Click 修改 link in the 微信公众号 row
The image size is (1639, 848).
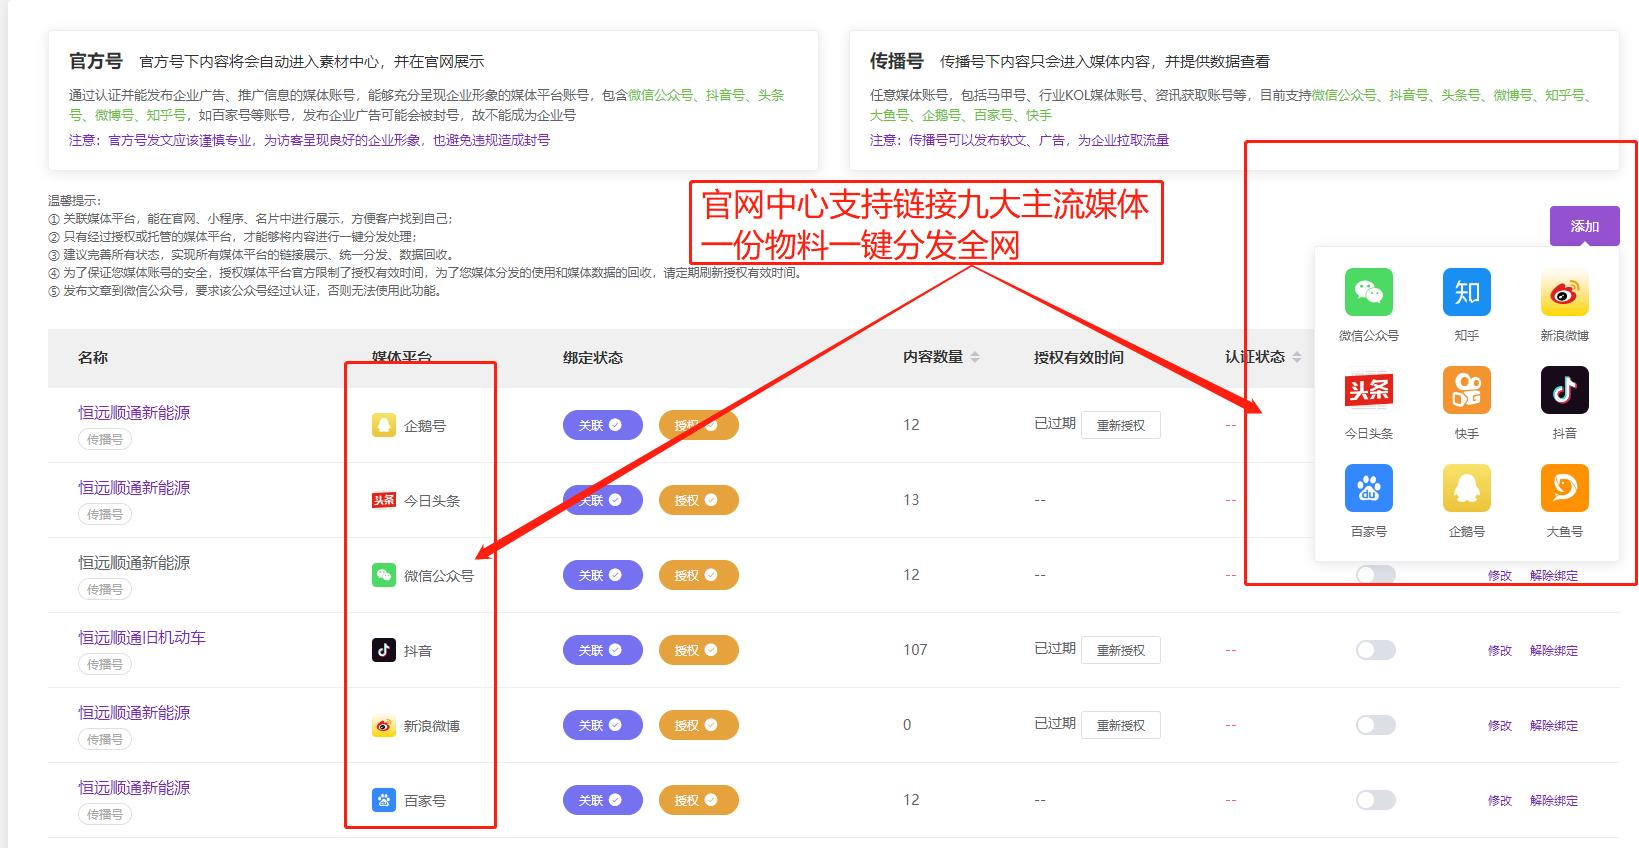(x=1499, y=576)
